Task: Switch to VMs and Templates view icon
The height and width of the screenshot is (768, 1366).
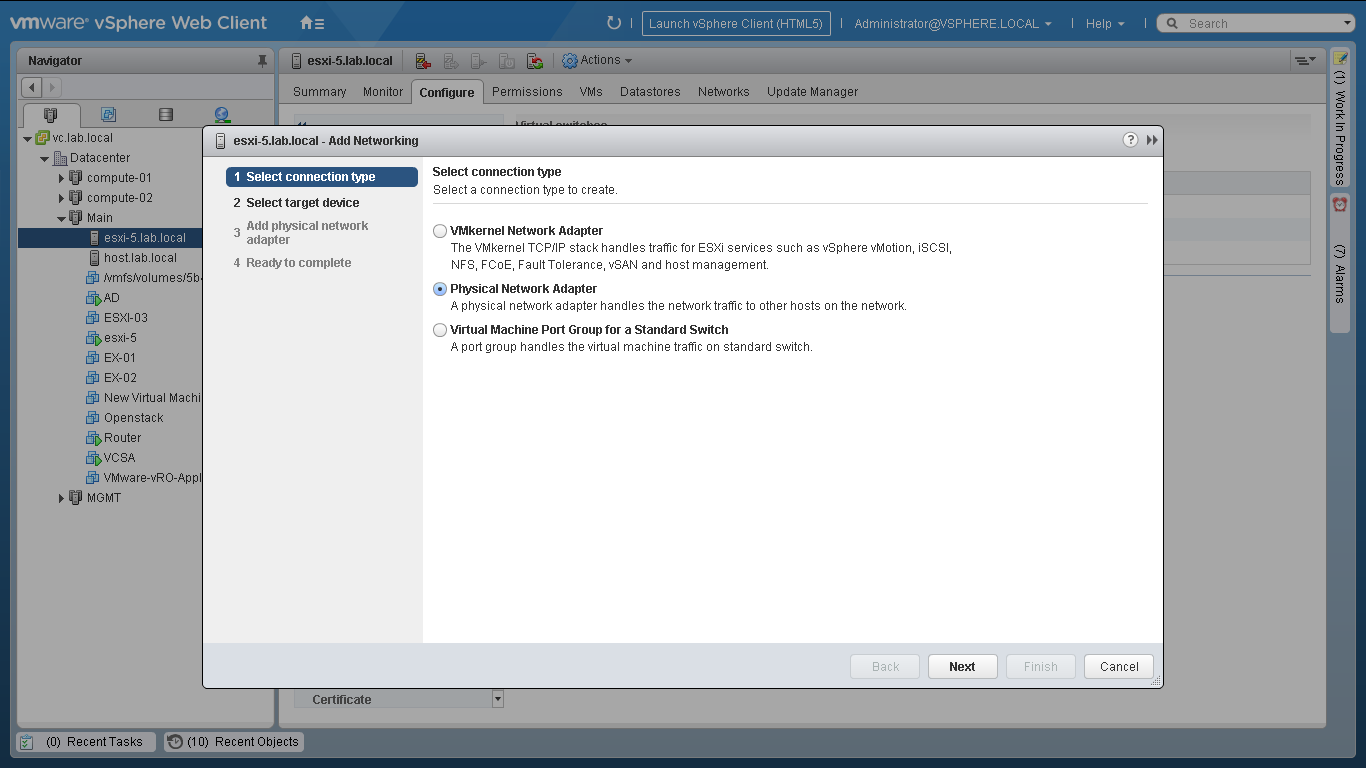Action: pyautogui.click(x=108, y=115)
